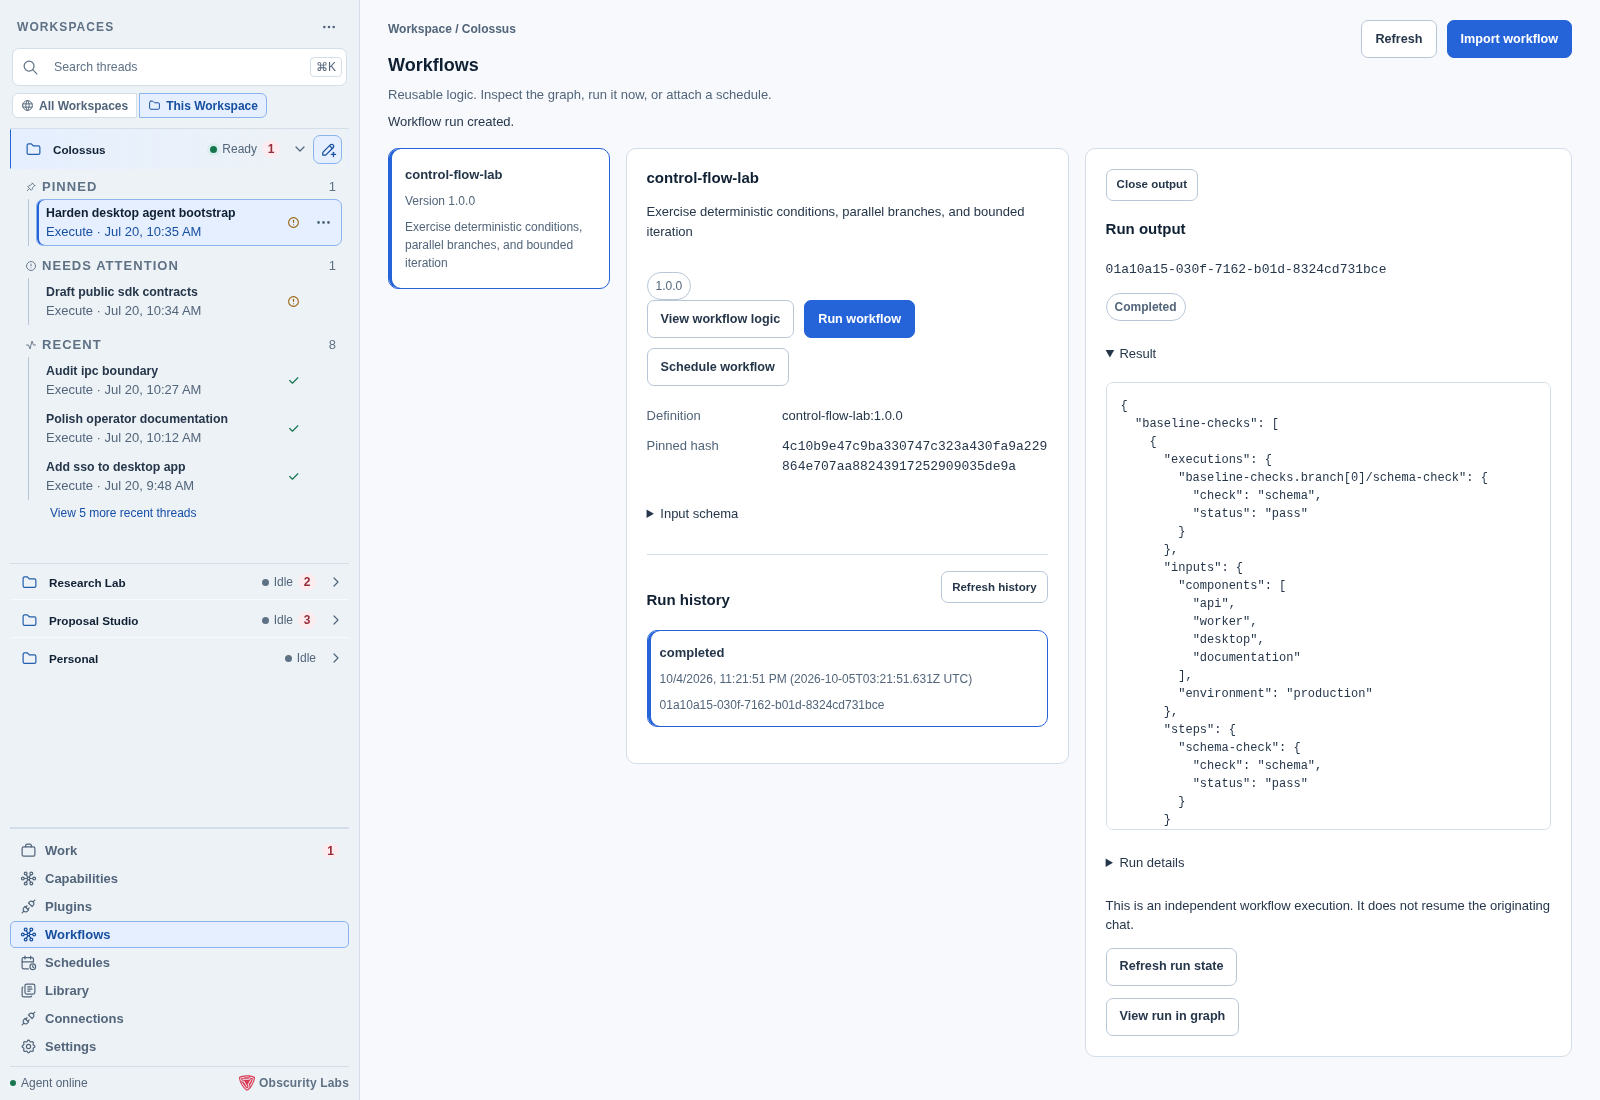Click the Capabilities icon

click(29, 879)
